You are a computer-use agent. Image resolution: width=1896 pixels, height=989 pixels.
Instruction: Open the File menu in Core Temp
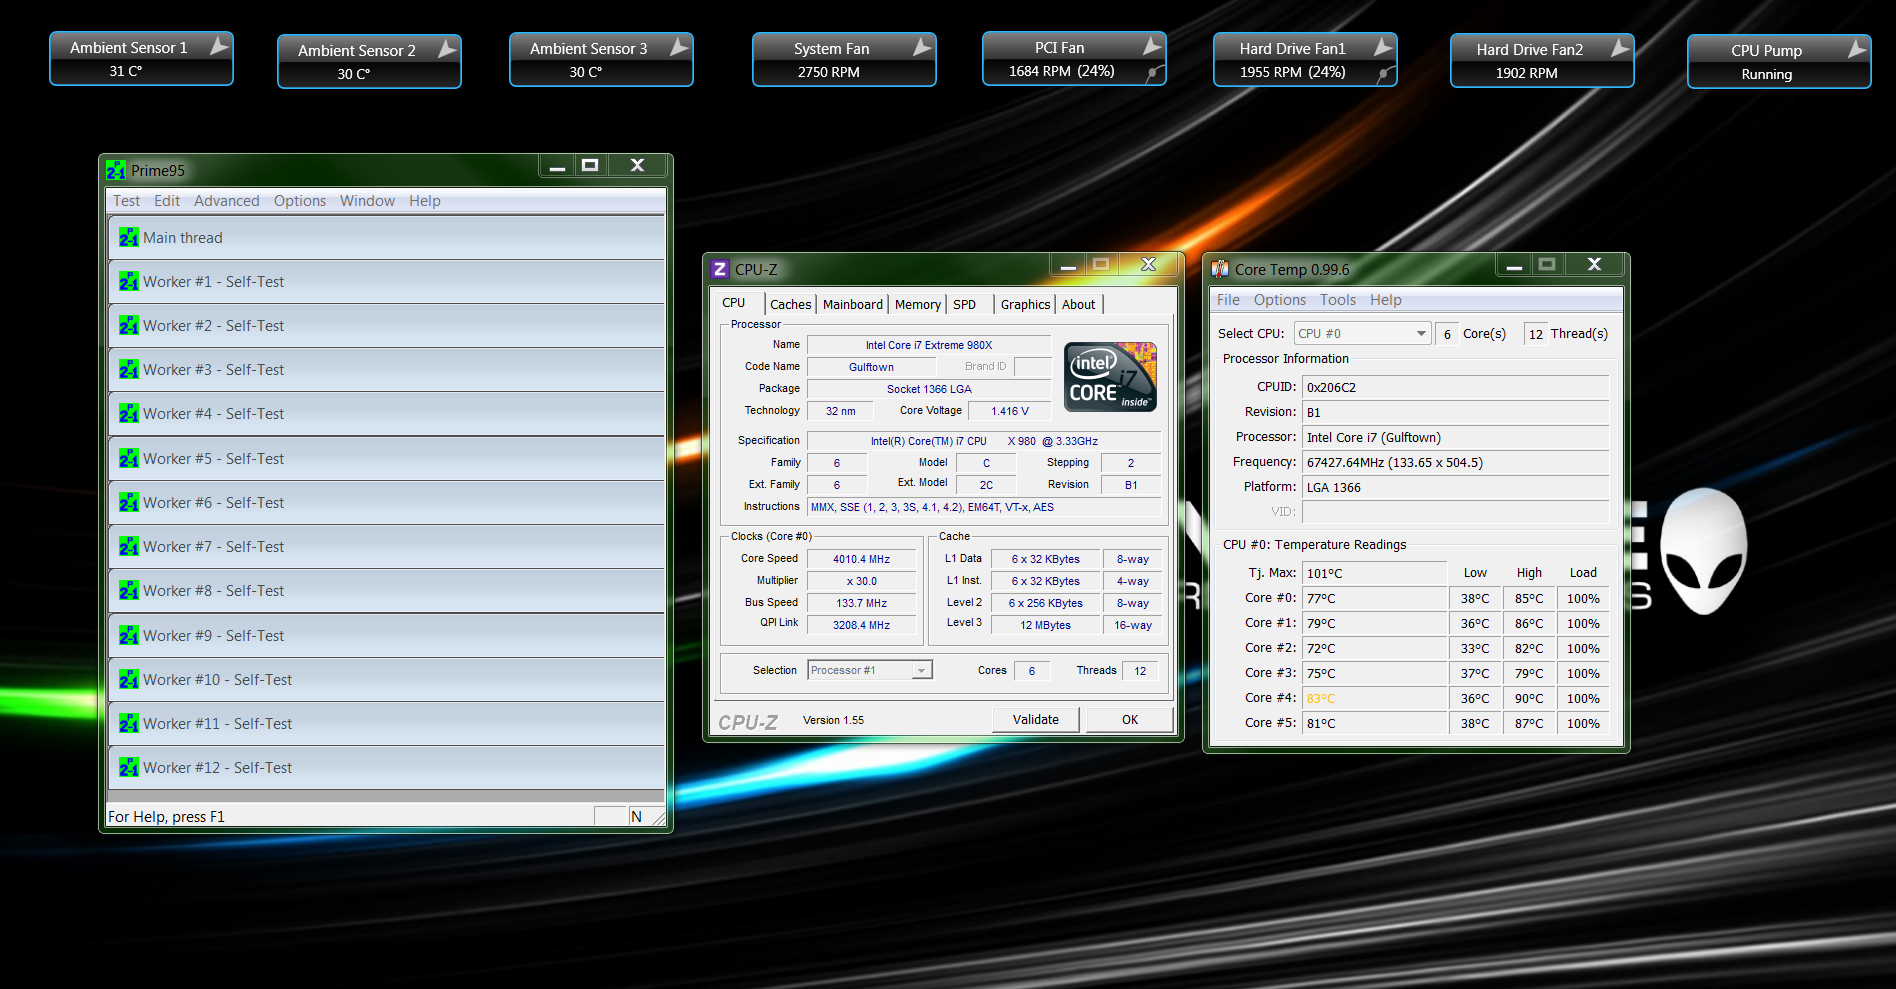pyautogui.click(x=1228, y=300)
